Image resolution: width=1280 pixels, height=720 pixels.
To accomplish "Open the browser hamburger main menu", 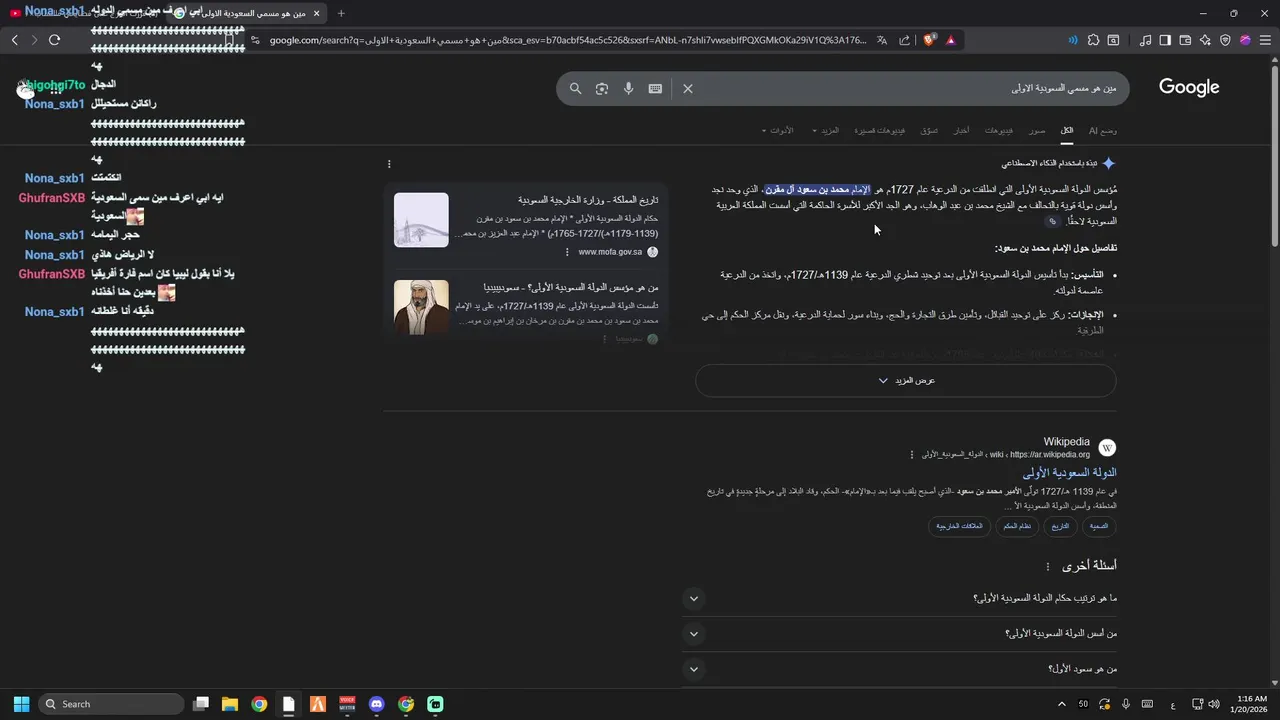I will pos(1265,40).
